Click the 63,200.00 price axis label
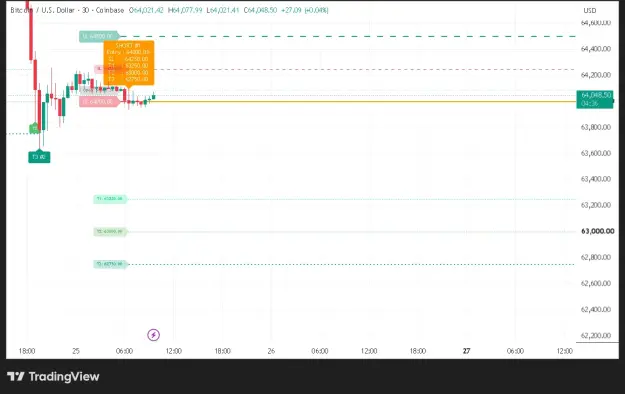The width and height of the screenshot is (625, 394). [x=596, y=205]
